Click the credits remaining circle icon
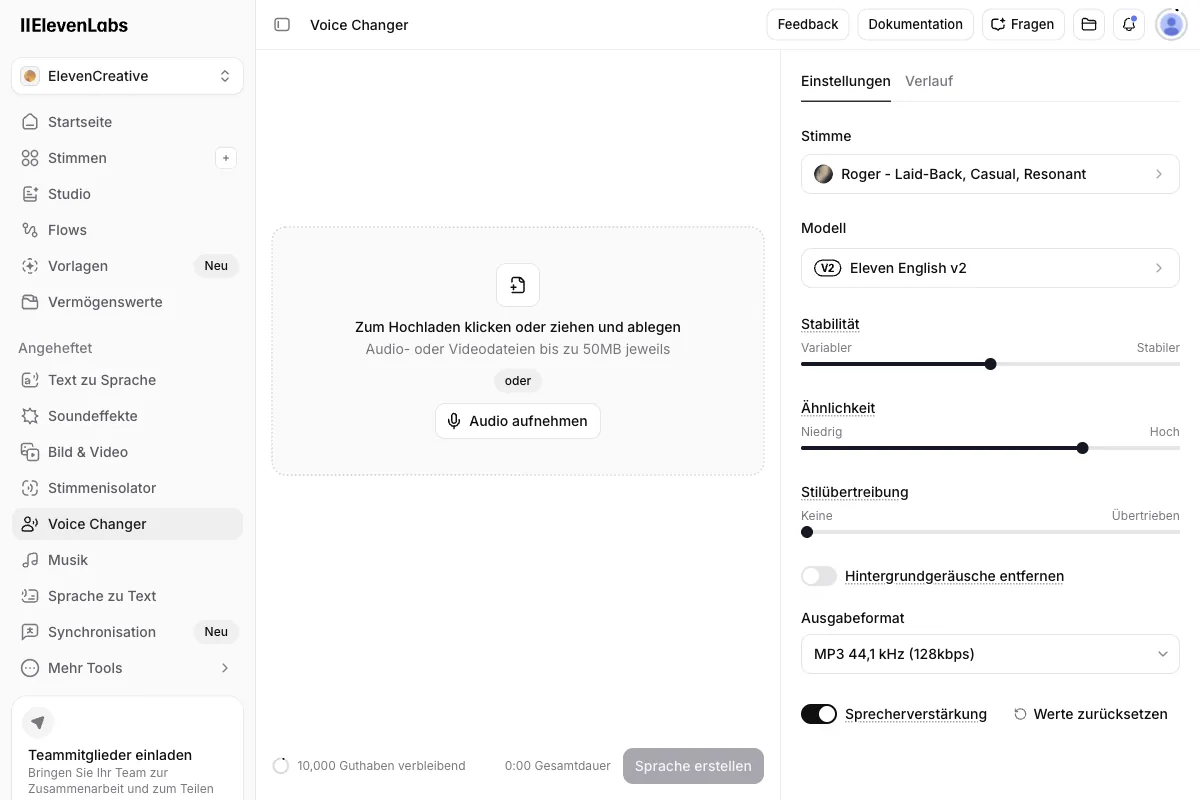1200x800 pixels. pyautogui.click(x=281, y=766)
